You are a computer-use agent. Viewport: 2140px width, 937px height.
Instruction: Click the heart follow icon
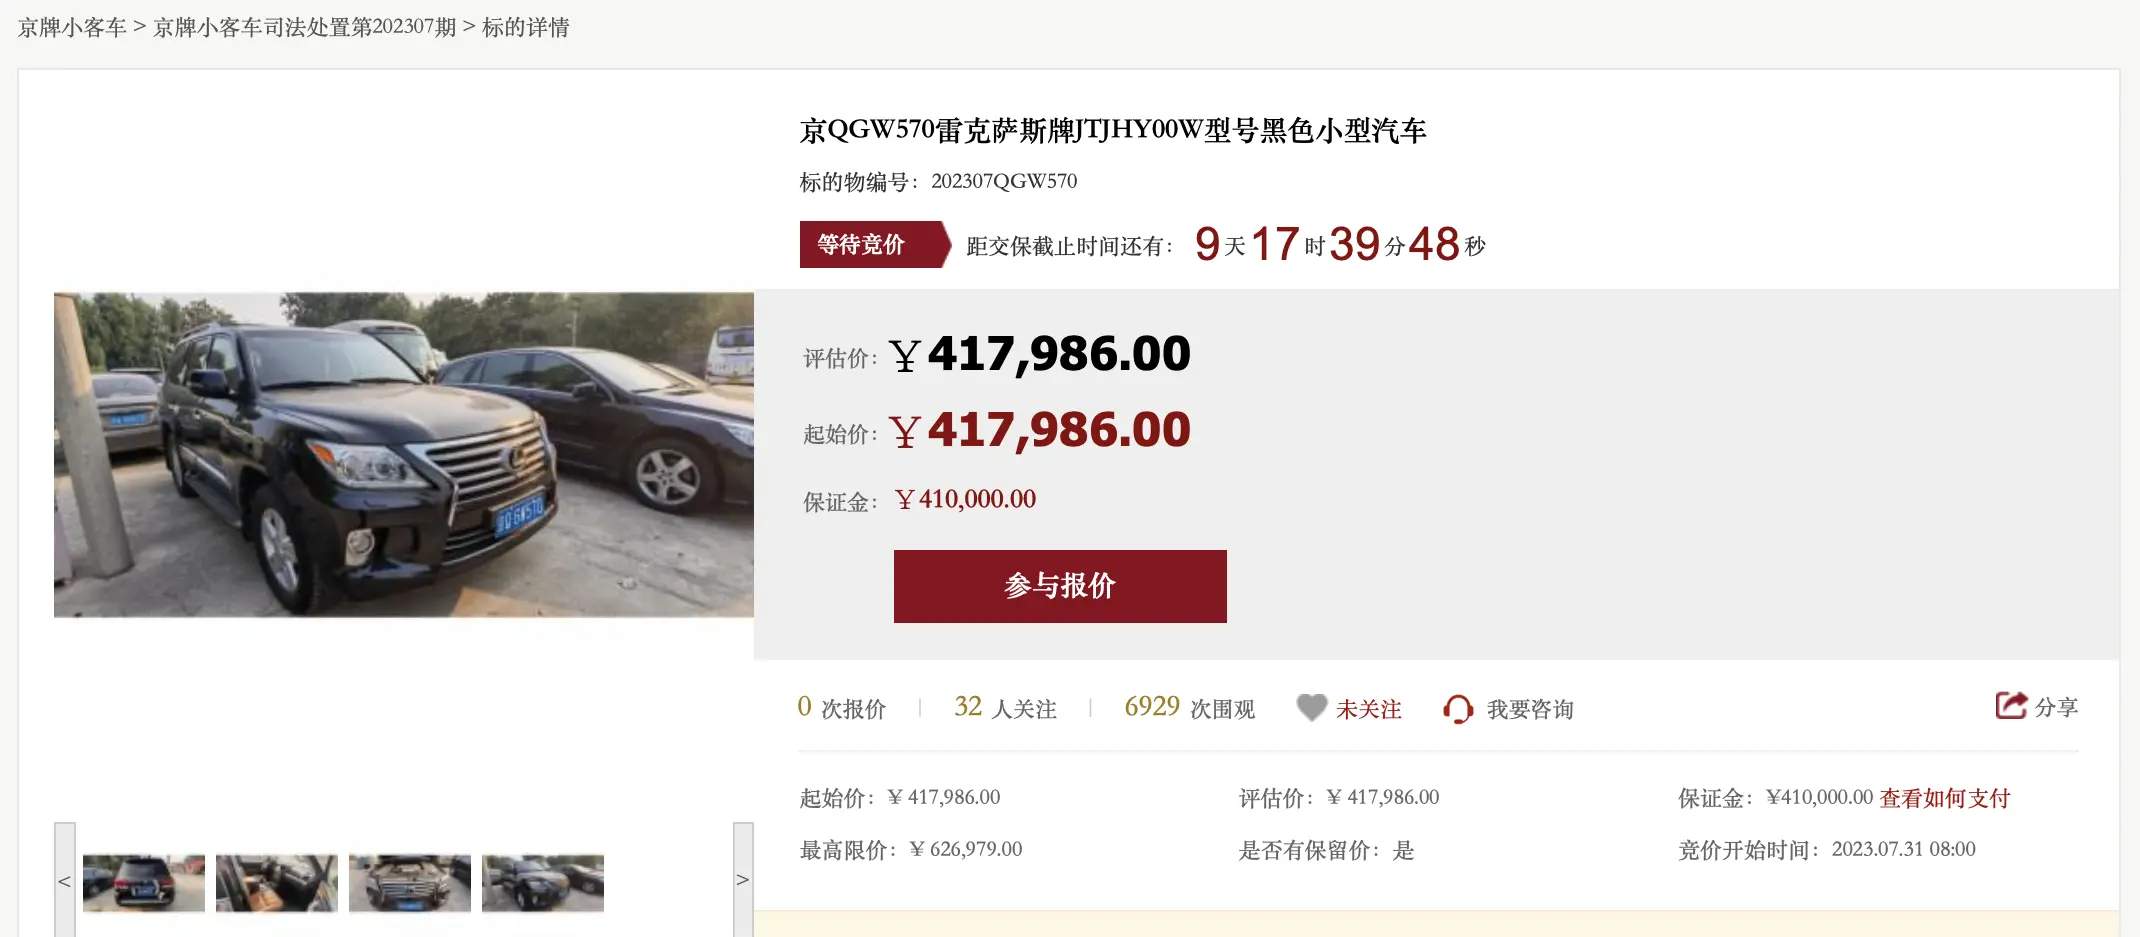(x=1311, y=708)
